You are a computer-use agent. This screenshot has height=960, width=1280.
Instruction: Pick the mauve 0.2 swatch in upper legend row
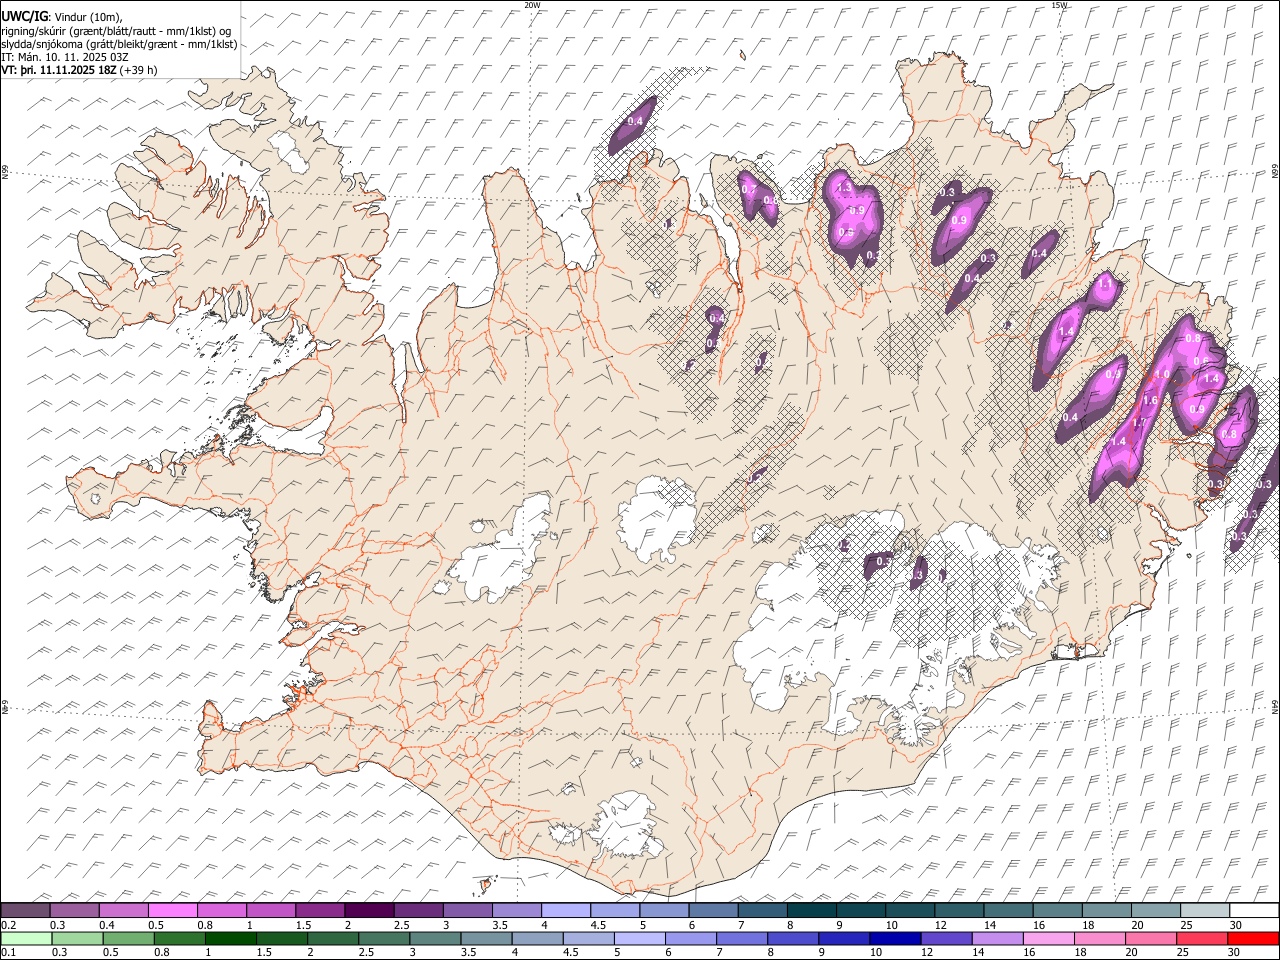point(25,911)
